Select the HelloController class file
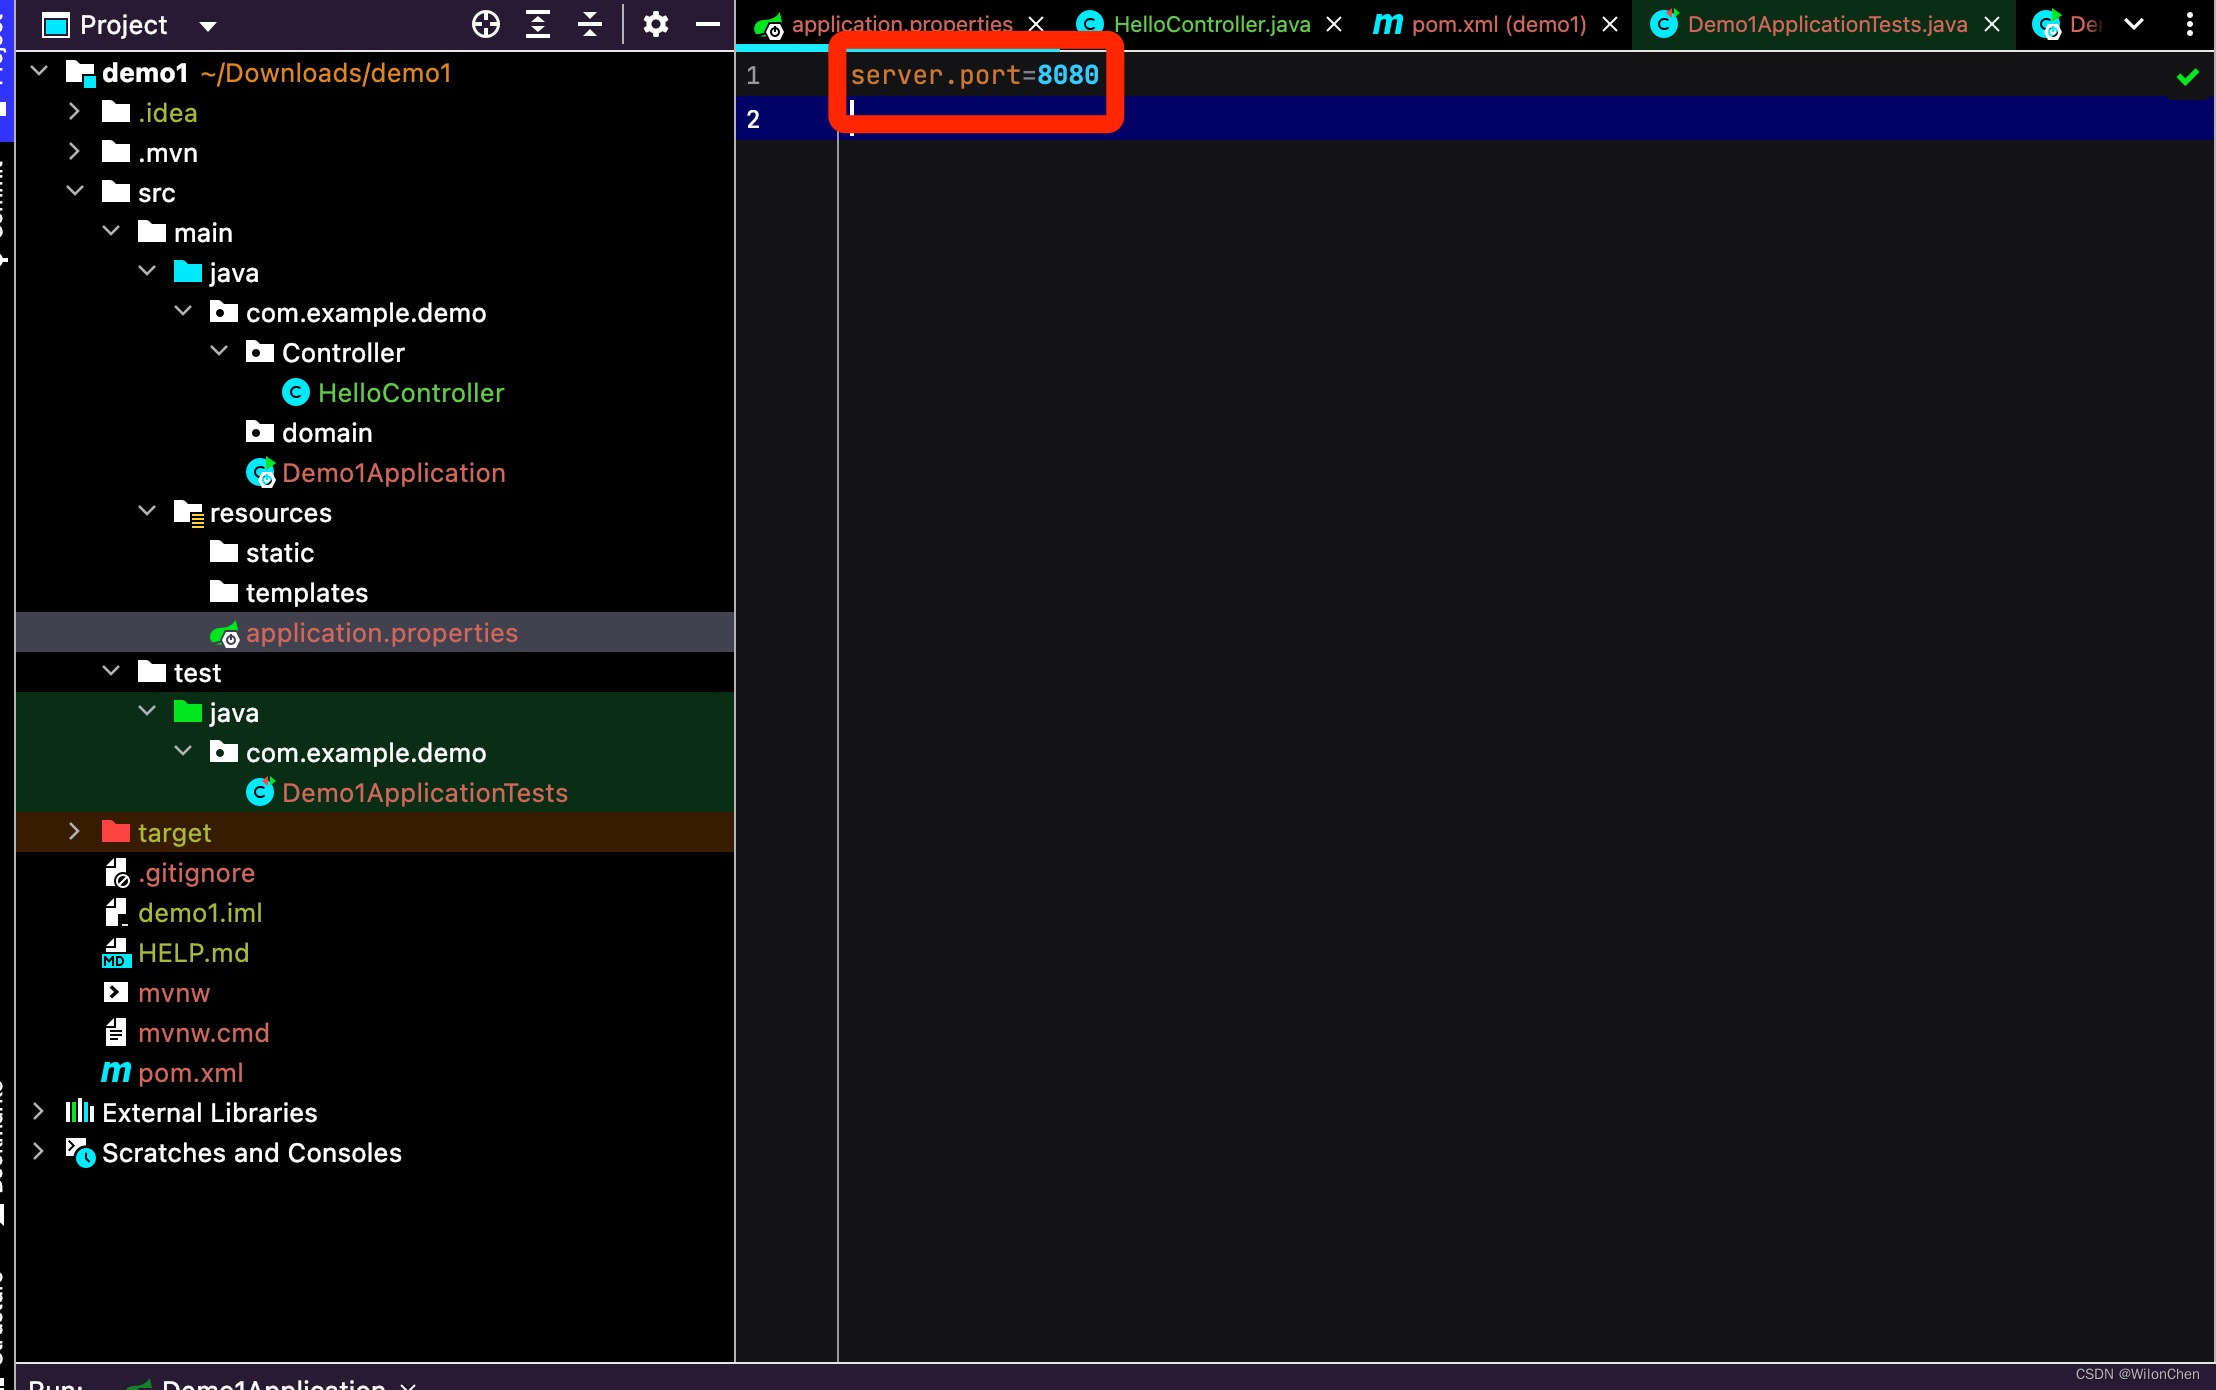The height and width of the screenshot is (1390, 2216). click(410, 393)
